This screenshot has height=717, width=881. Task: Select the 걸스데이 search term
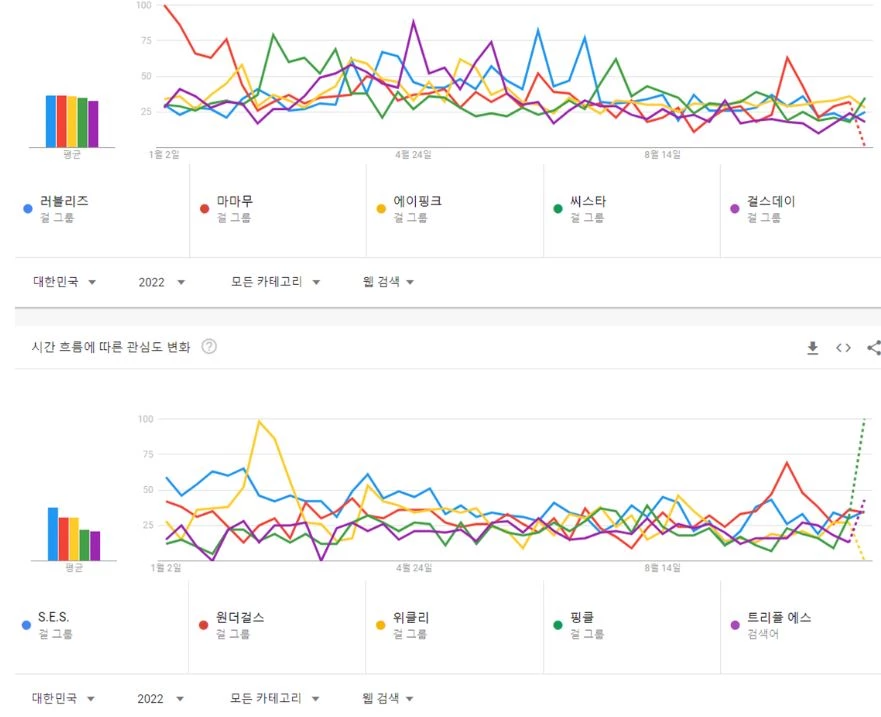tap(771, 201)
